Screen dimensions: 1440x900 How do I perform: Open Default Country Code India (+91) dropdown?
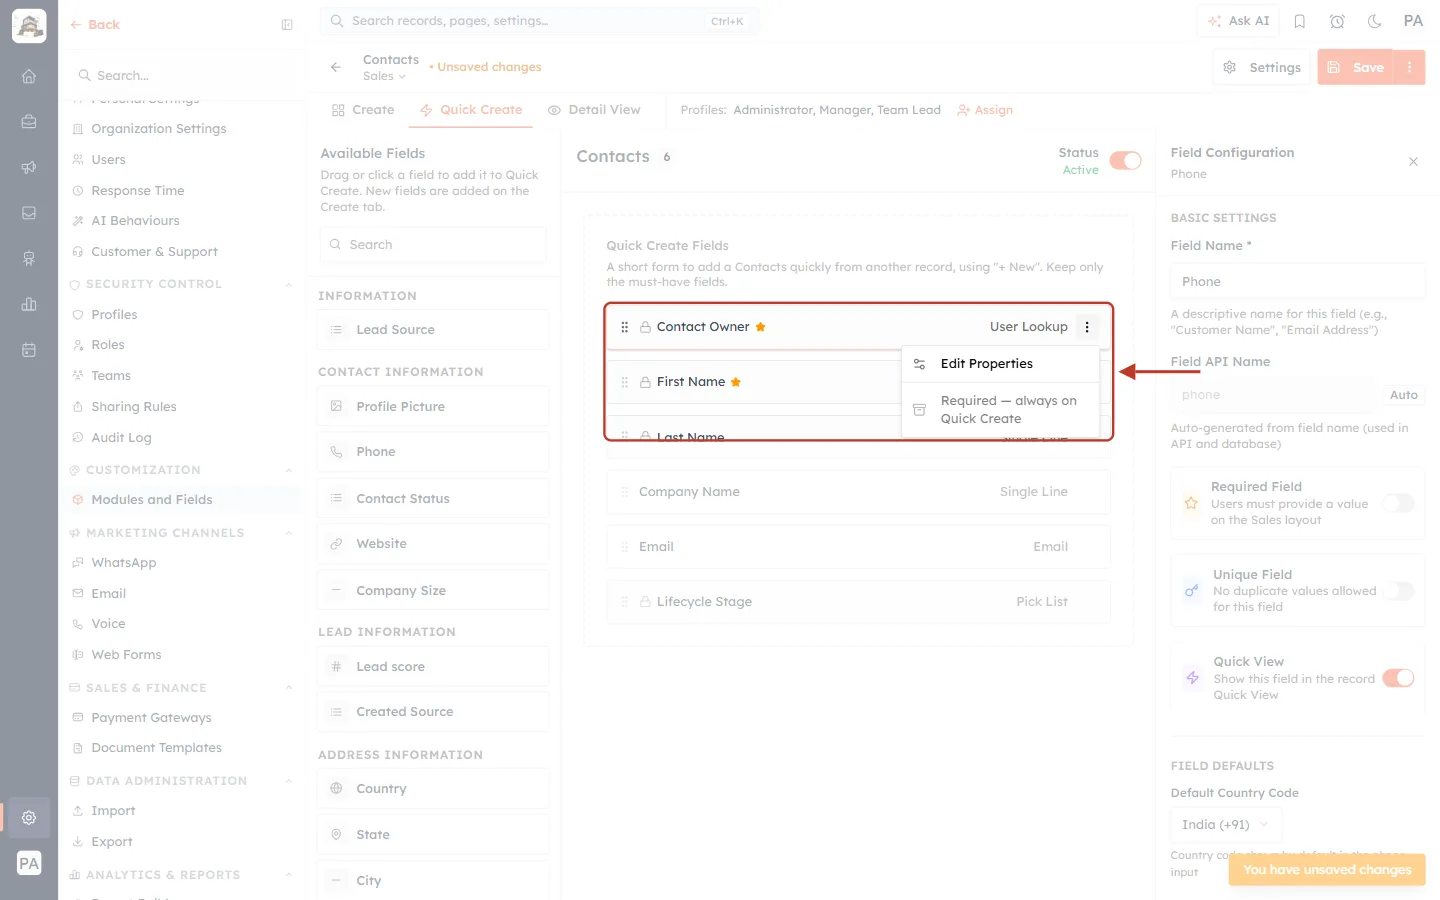[x=1225, y=825]
